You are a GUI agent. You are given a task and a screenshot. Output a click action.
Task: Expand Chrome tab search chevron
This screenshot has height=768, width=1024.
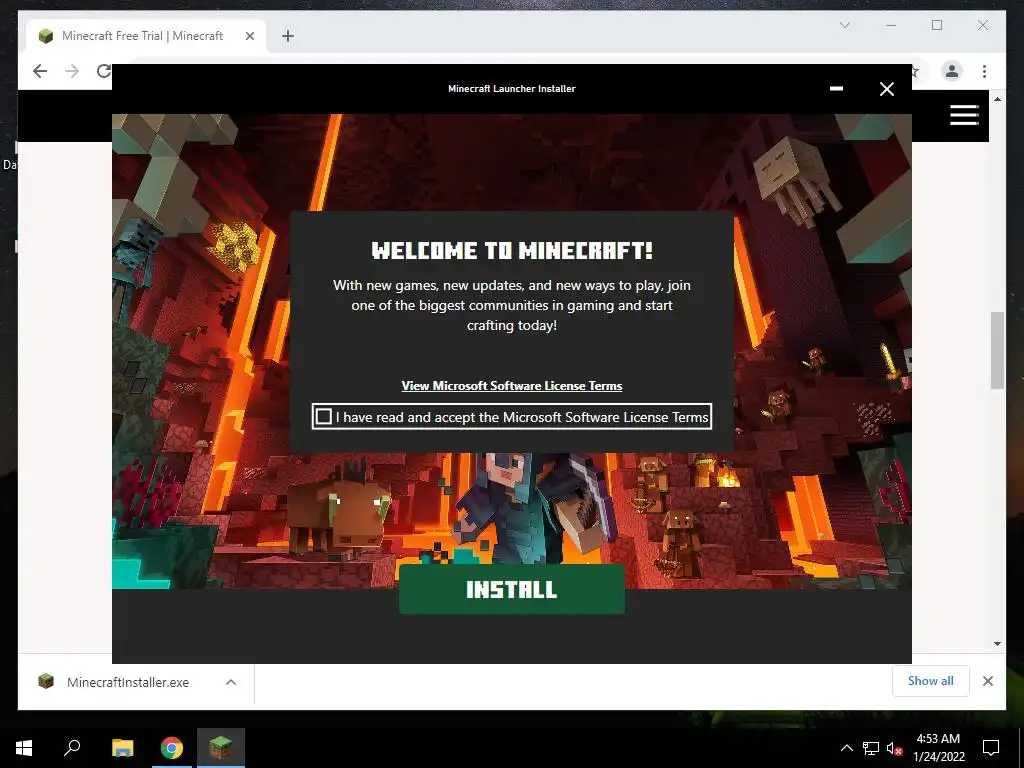click(x=844, y=25)
